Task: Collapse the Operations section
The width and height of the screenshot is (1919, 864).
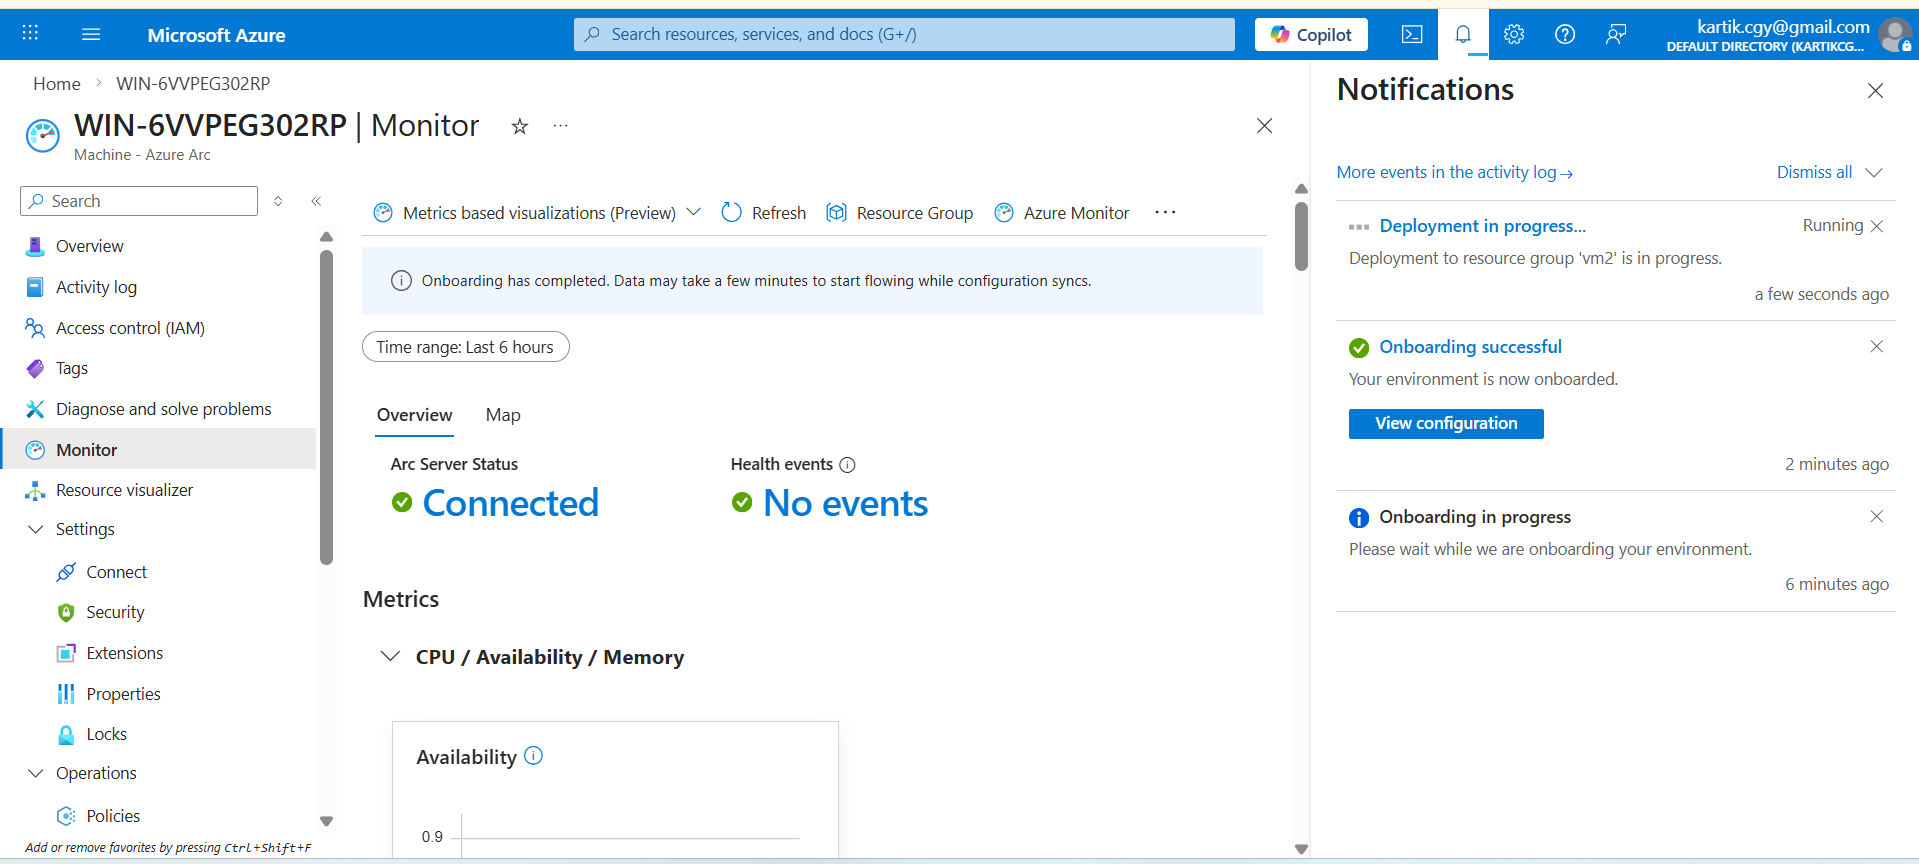Action: [x=36, y=773]
